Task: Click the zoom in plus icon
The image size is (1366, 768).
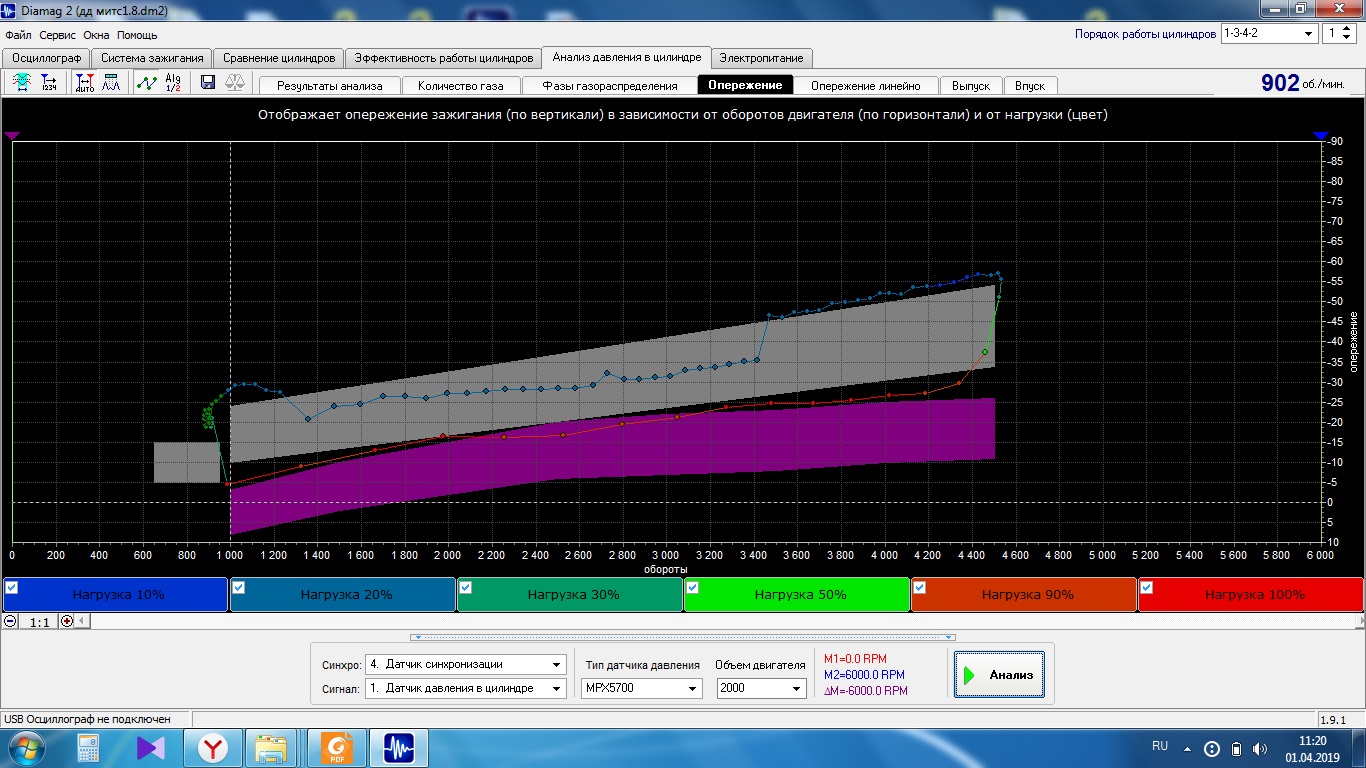Action: [x=67, y=621]
